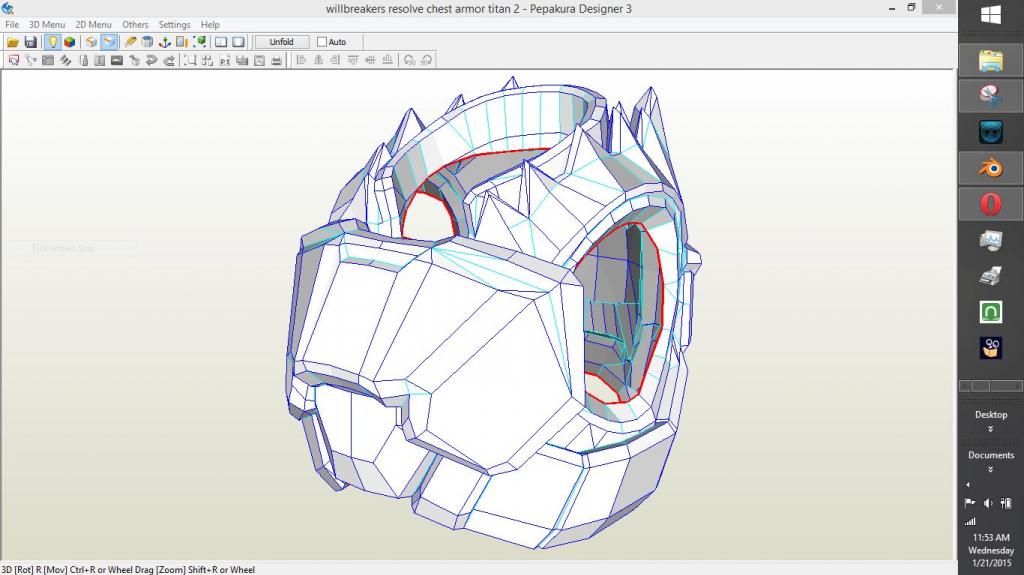
Task: Enable the Auto checkbox
Action: click(322, 42)
